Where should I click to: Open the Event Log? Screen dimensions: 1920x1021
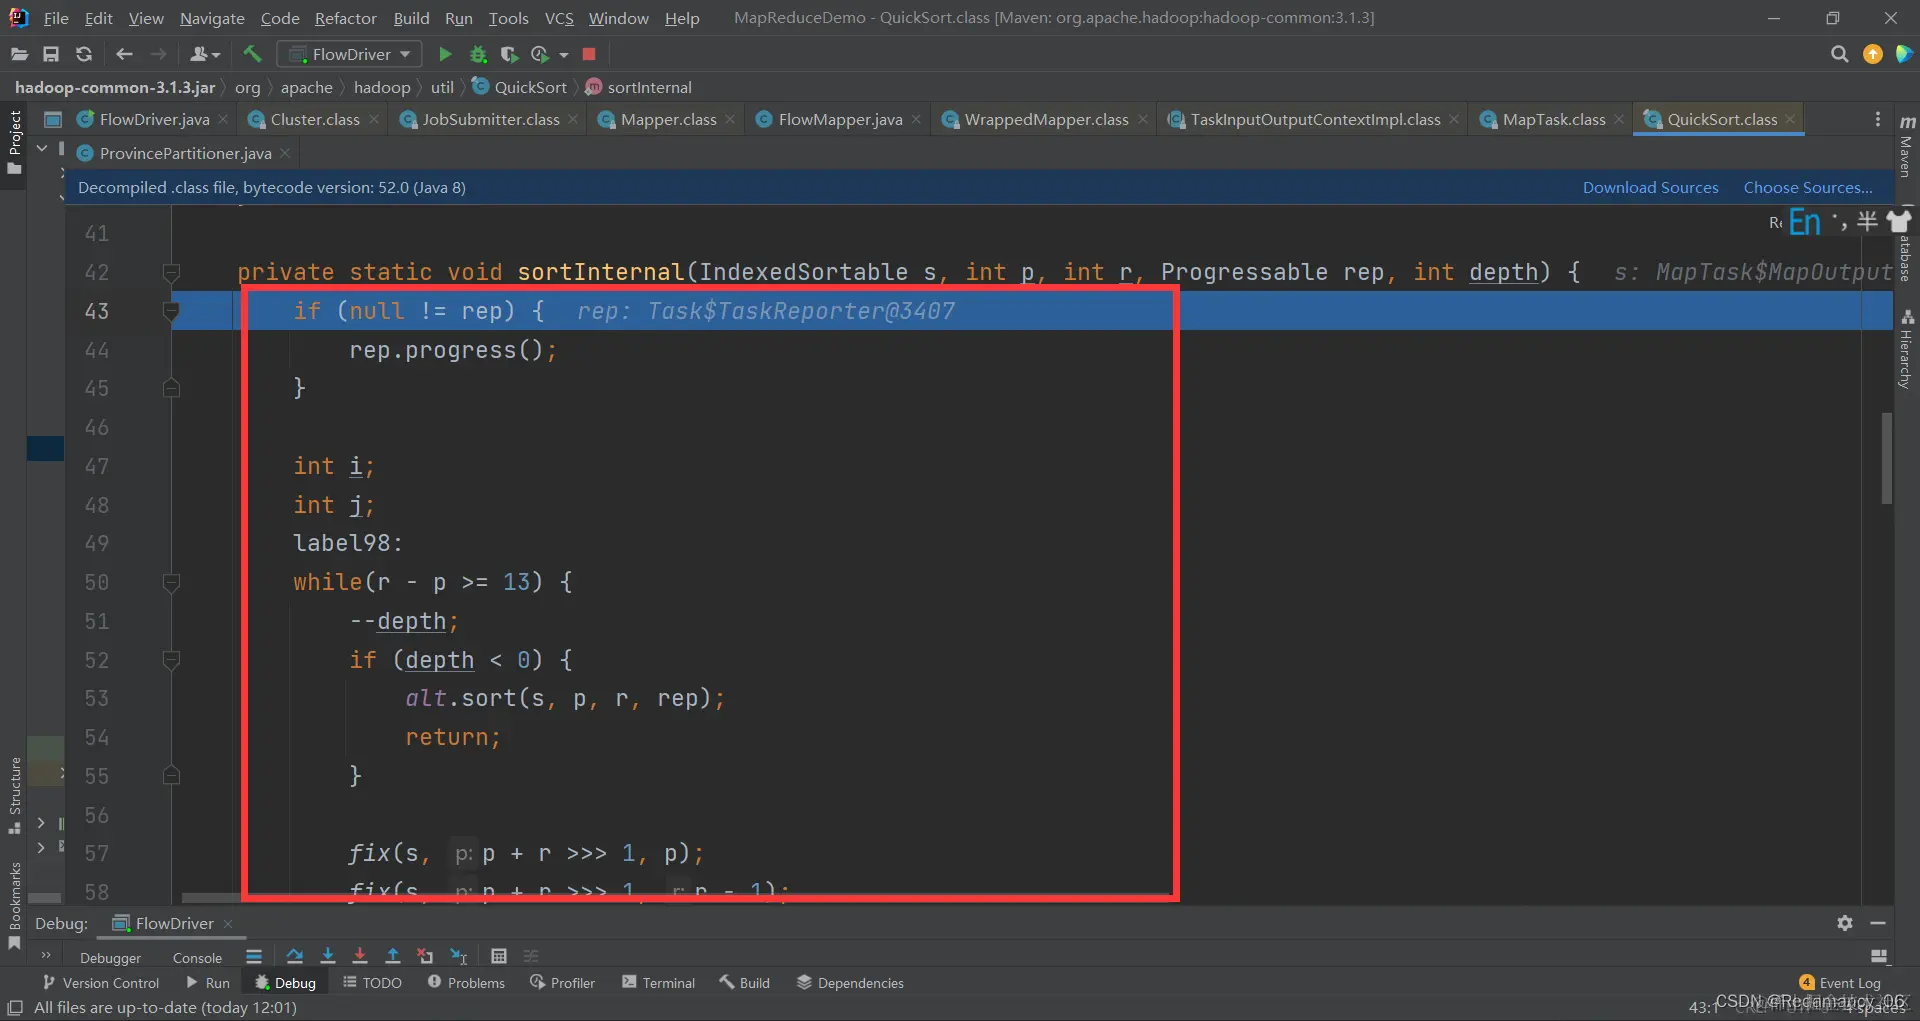point(1840,983)
